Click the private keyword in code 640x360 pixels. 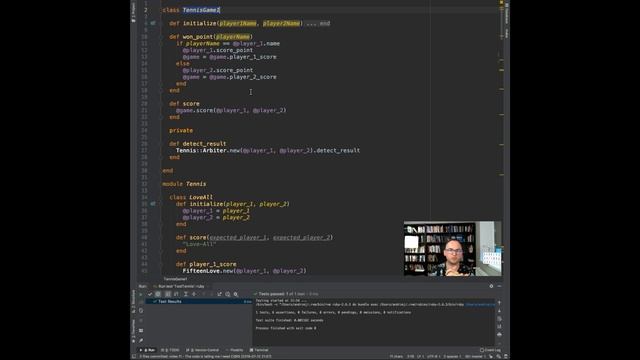click(x=181, y=131)
